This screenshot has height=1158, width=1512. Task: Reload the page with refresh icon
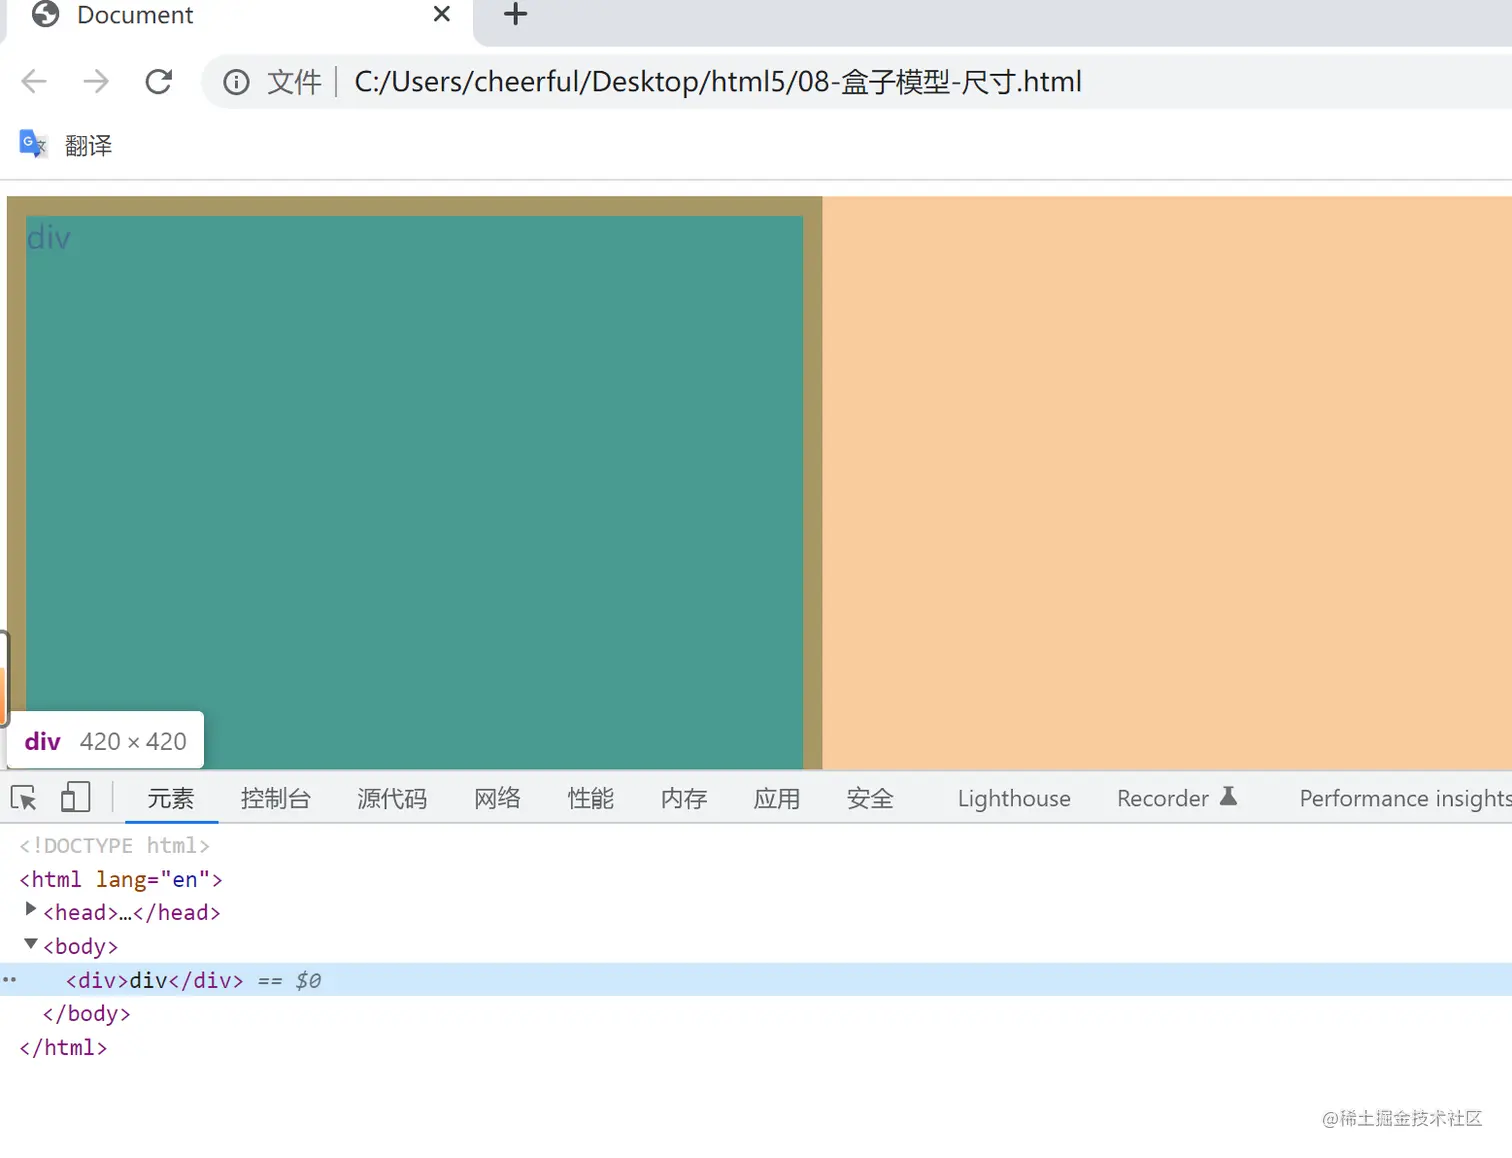pyautogui.click(x=159, y=81)
